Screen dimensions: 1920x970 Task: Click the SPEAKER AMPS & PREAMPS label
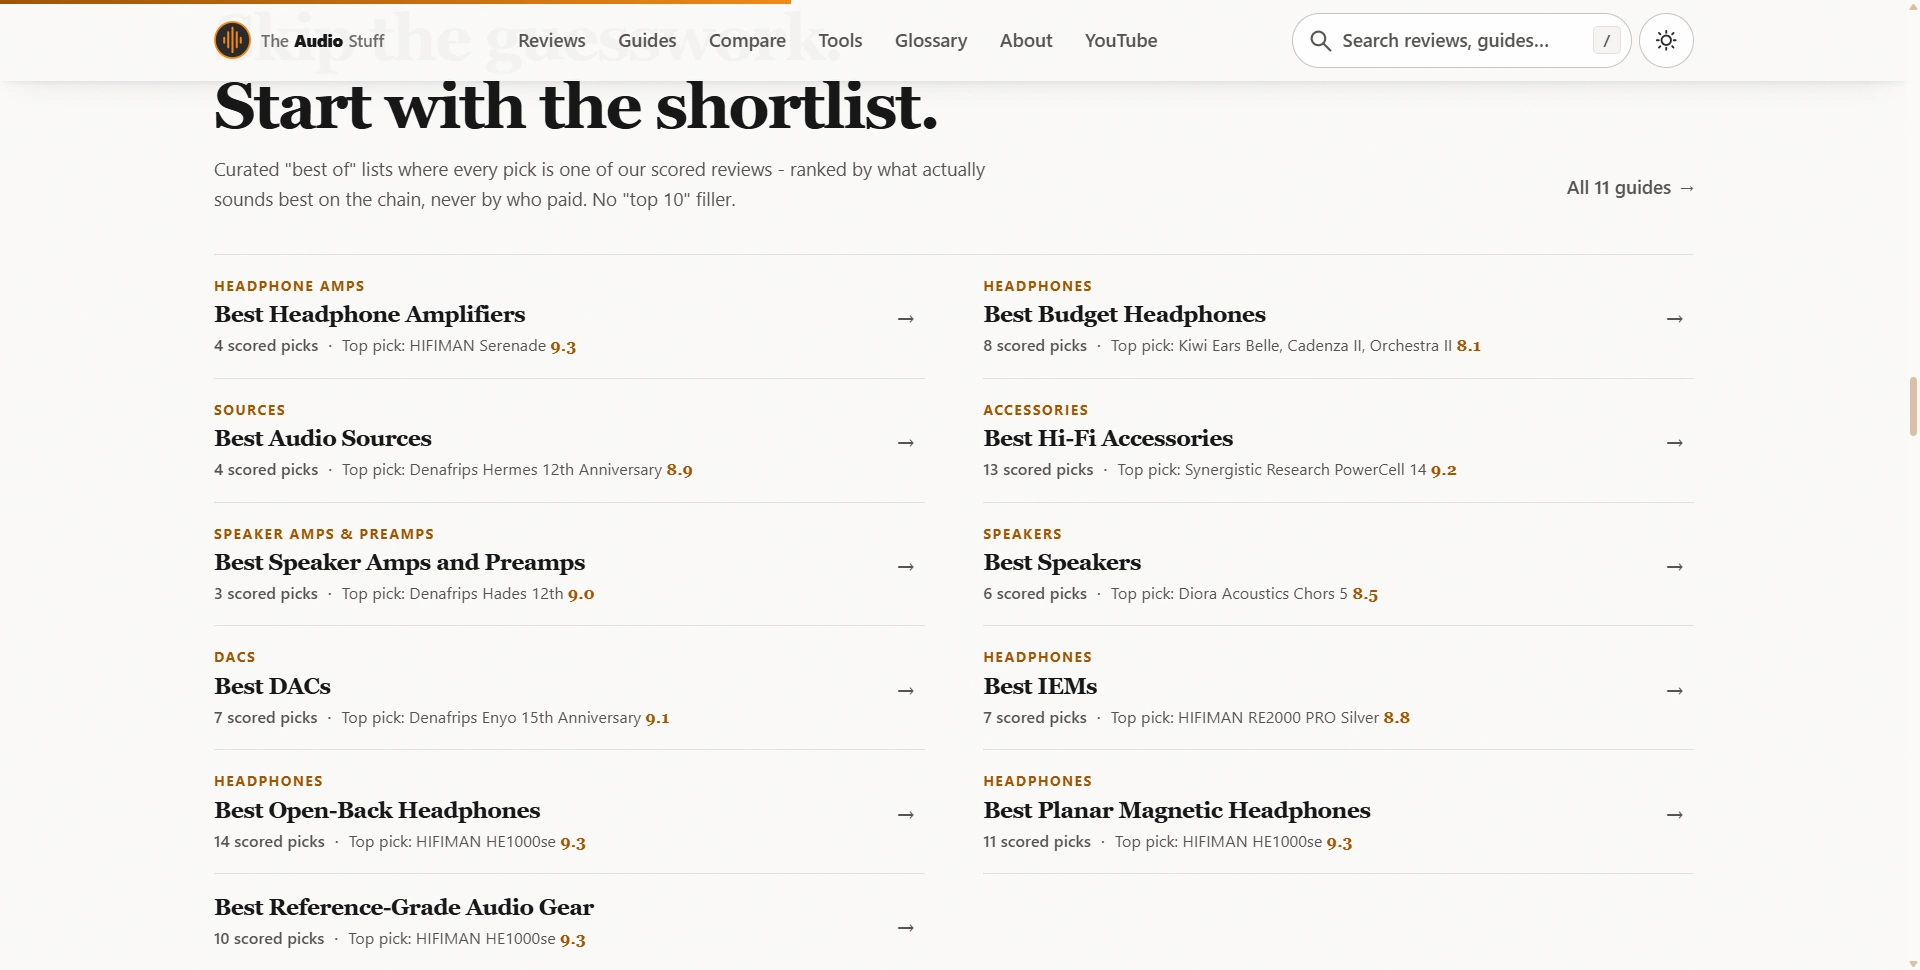324,534
